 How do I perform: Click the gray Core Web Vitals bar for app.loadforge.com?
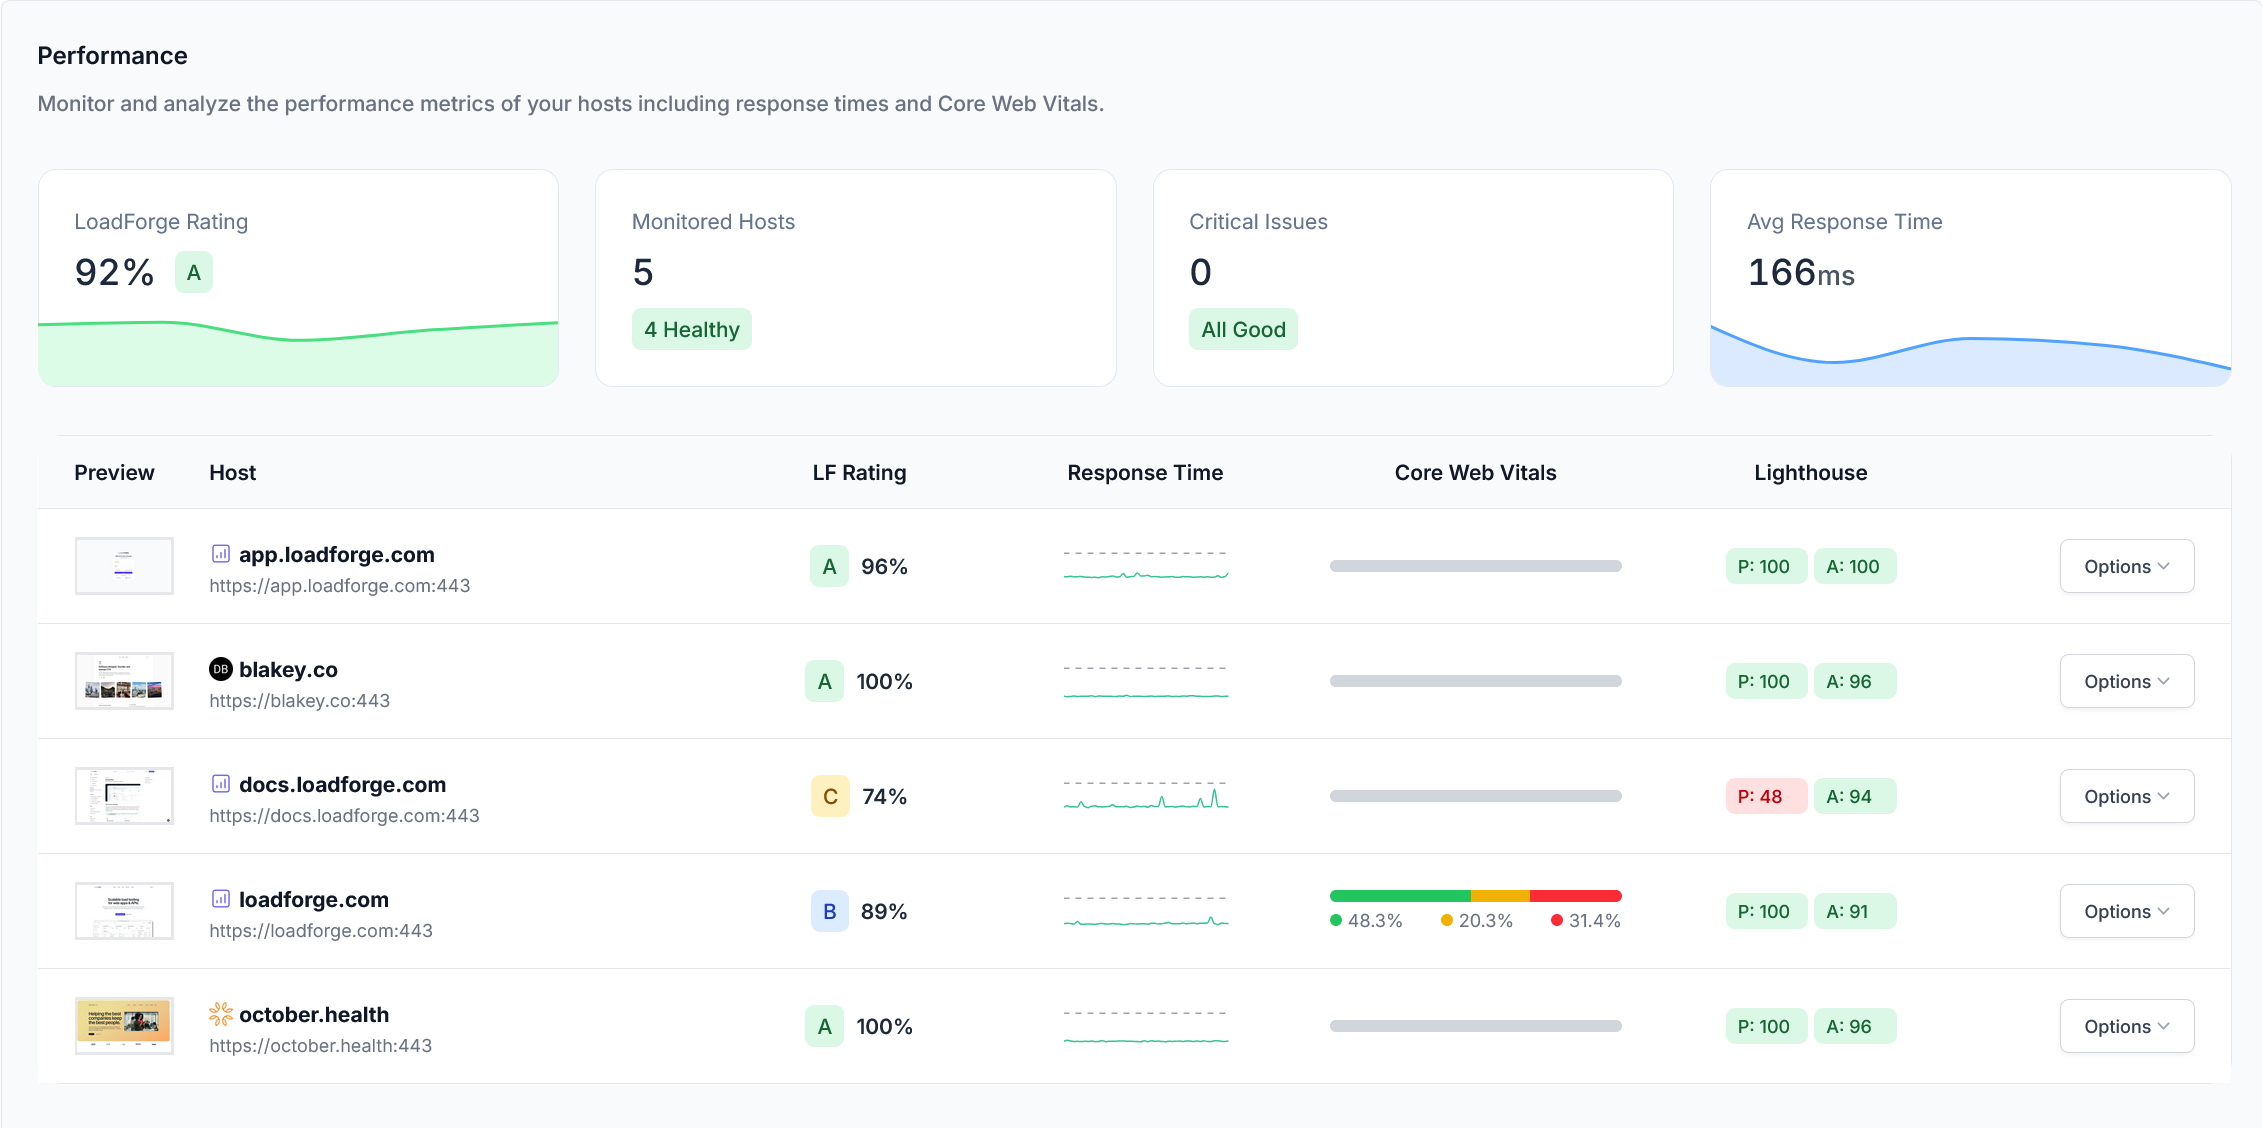click(1475, 566)
